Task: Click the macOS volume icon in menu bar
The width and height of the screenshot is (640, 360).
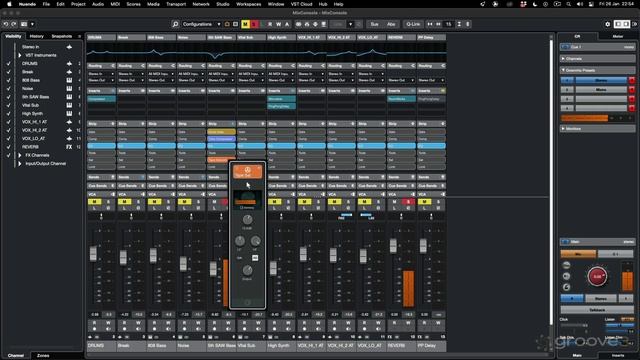Action: [x=580, y=4]
